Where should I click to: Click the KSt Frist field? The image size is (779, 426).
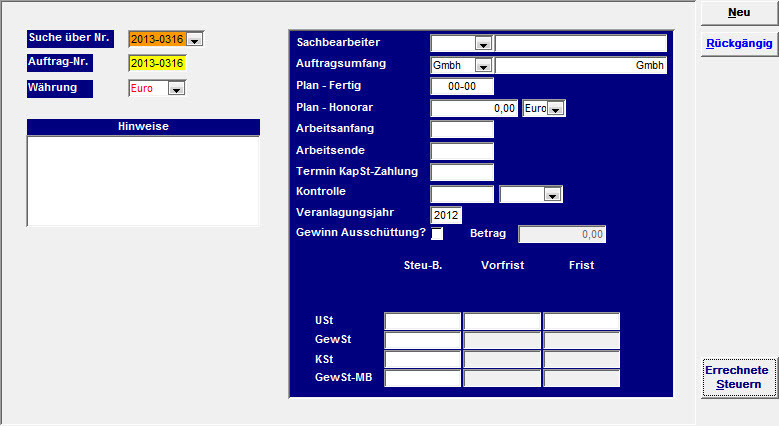581,359
